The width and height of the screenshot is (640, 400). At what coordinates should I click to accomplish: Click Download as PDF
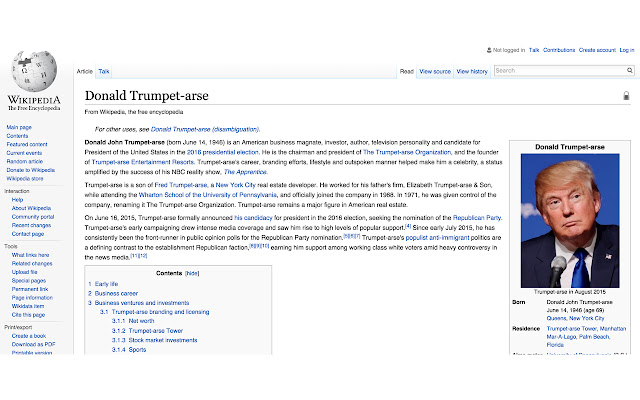point(33,344)
